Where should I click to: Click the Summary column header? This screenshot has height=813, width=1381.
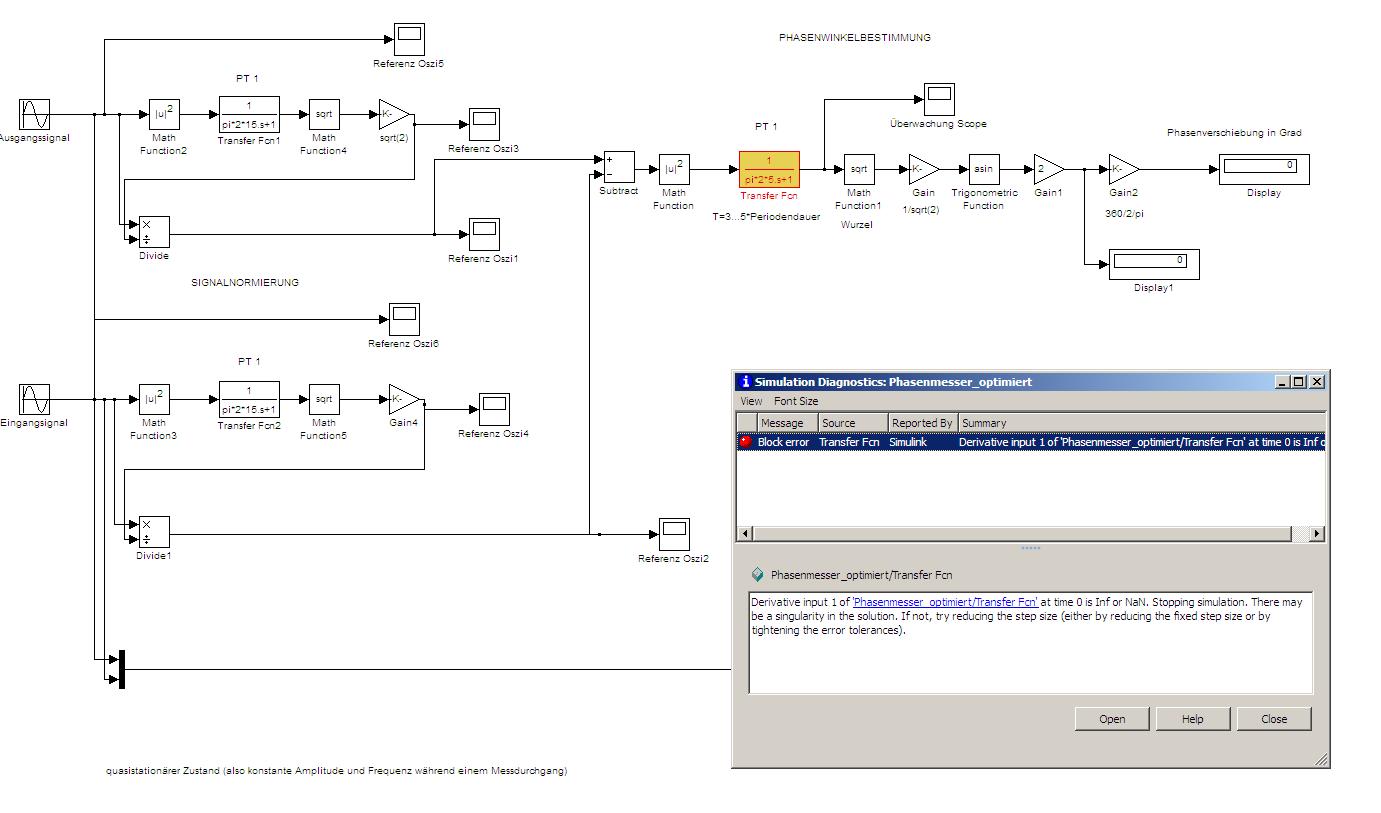click(x=984, y=423)
